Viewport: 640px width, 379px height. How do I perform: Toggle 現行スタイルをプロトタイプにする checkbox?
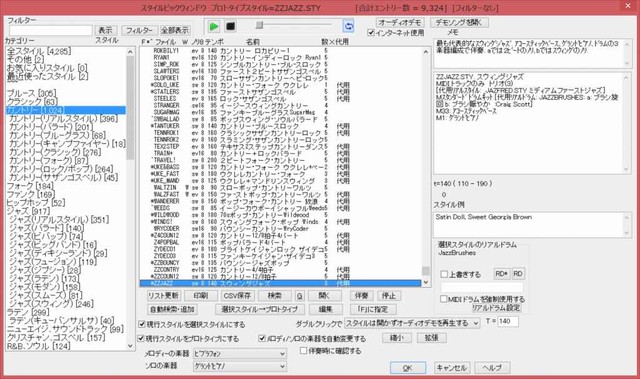(x=141, y=338)
